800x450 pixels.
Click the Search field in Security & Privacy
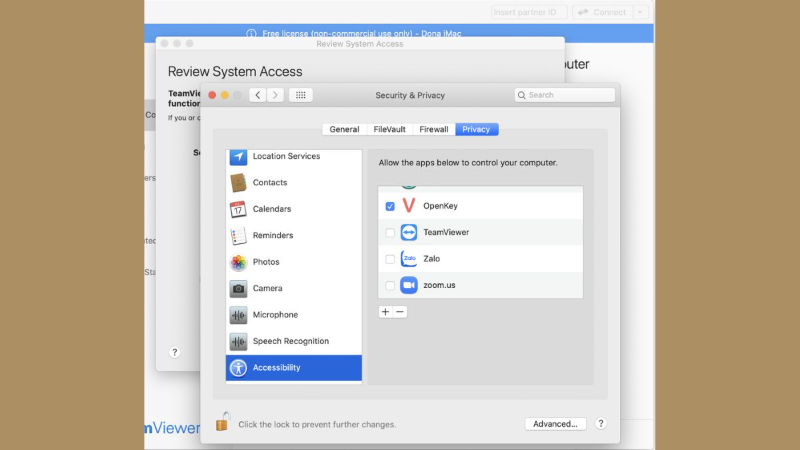(x=565, y=95)
